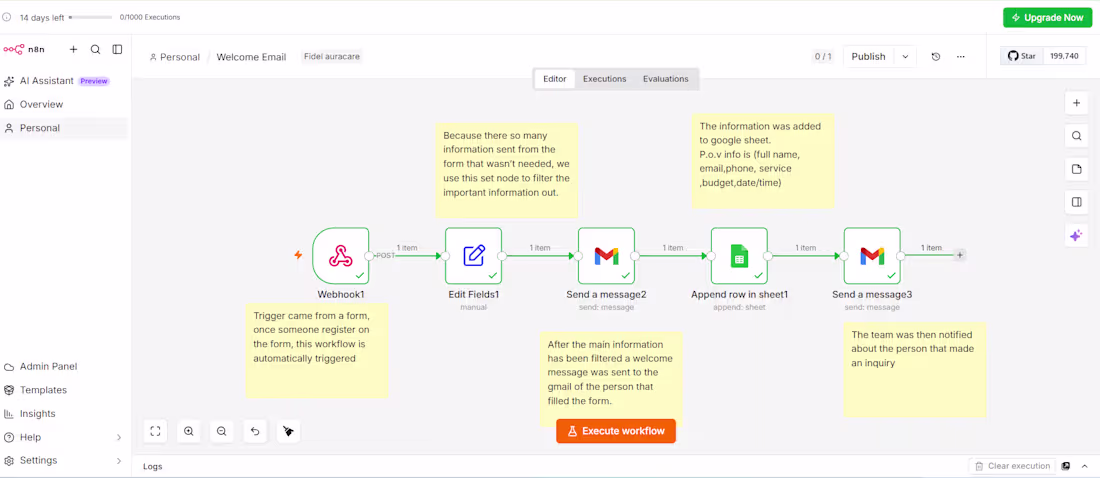1100x478 pixels.
Task: Click the Upgrade Now button
Action: click(x=1047, y=18)
